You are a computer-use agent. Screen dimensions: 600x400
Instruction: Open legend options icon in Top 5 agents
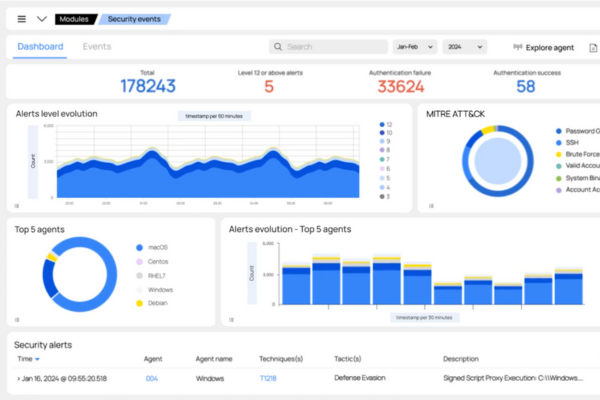click(17, 320)
